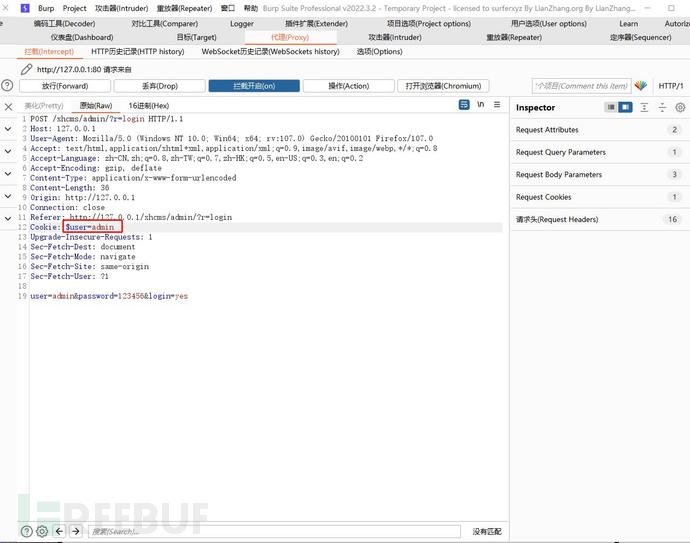Switch to the Project options tab

click(429, 24)
